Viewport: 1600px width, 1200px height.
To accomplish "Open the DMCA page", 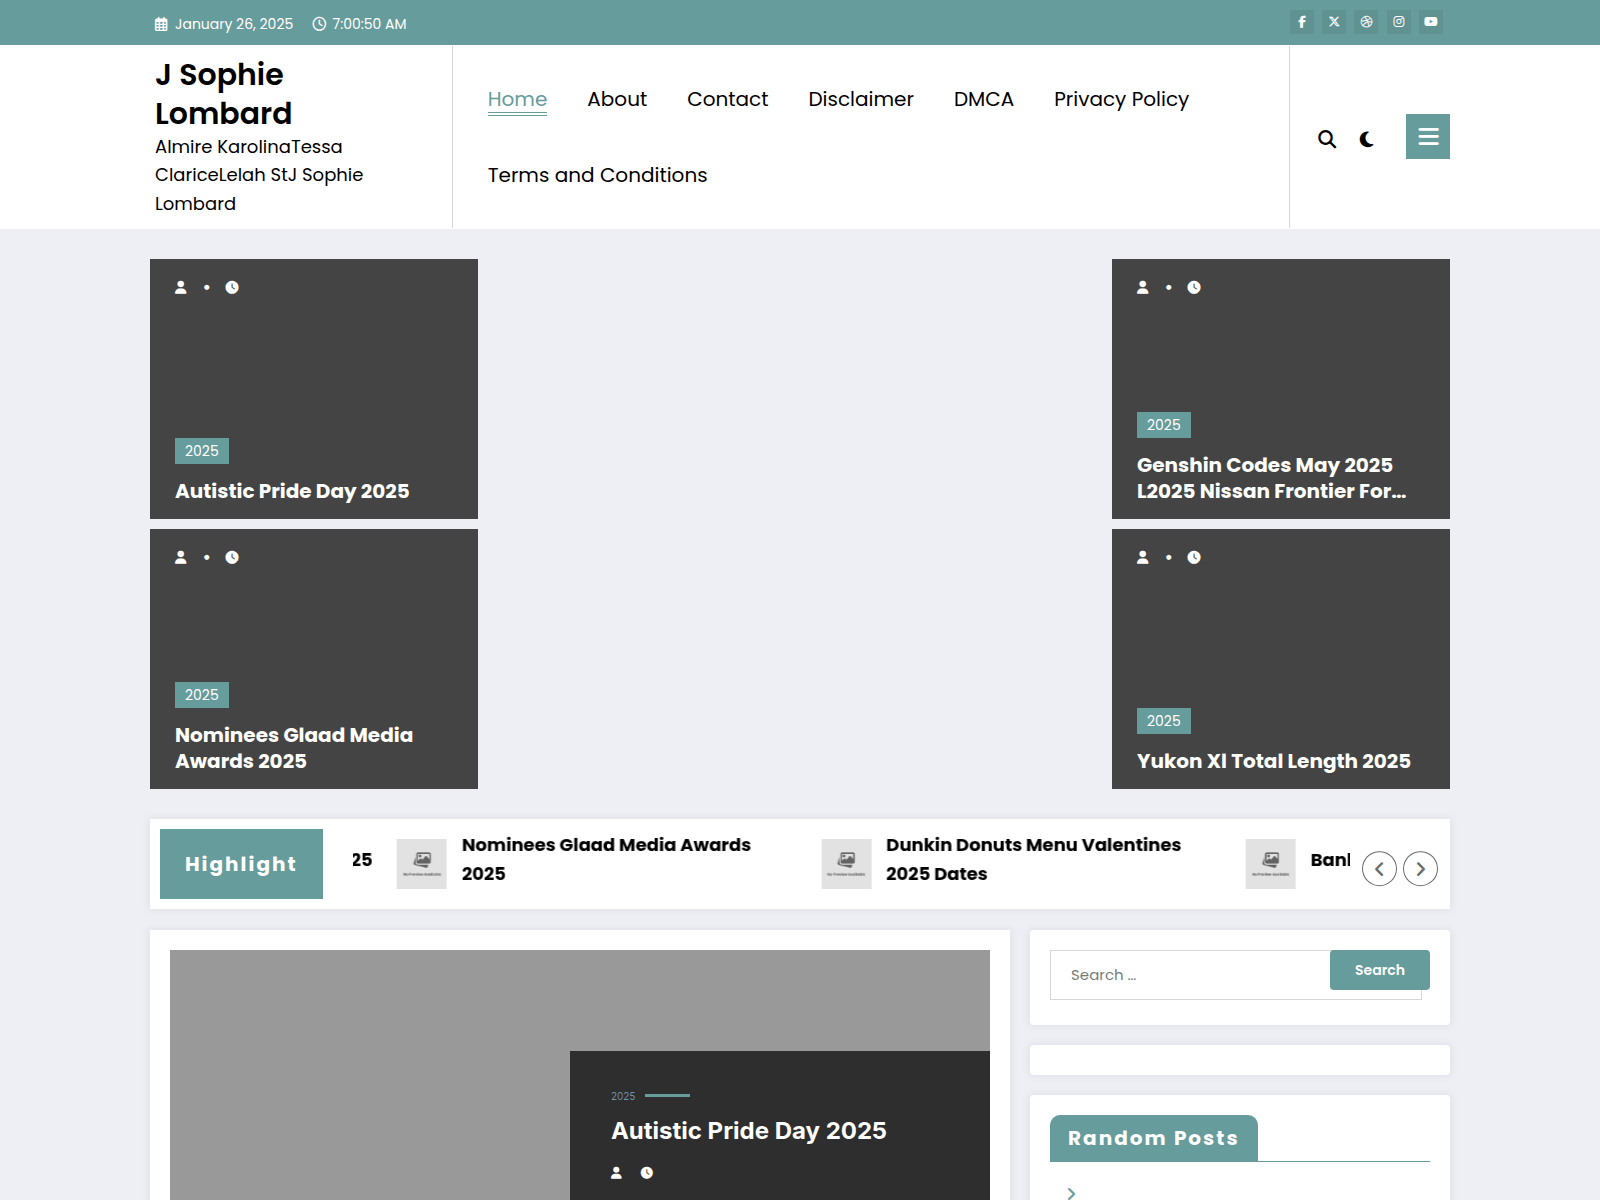I will point(984,99).
